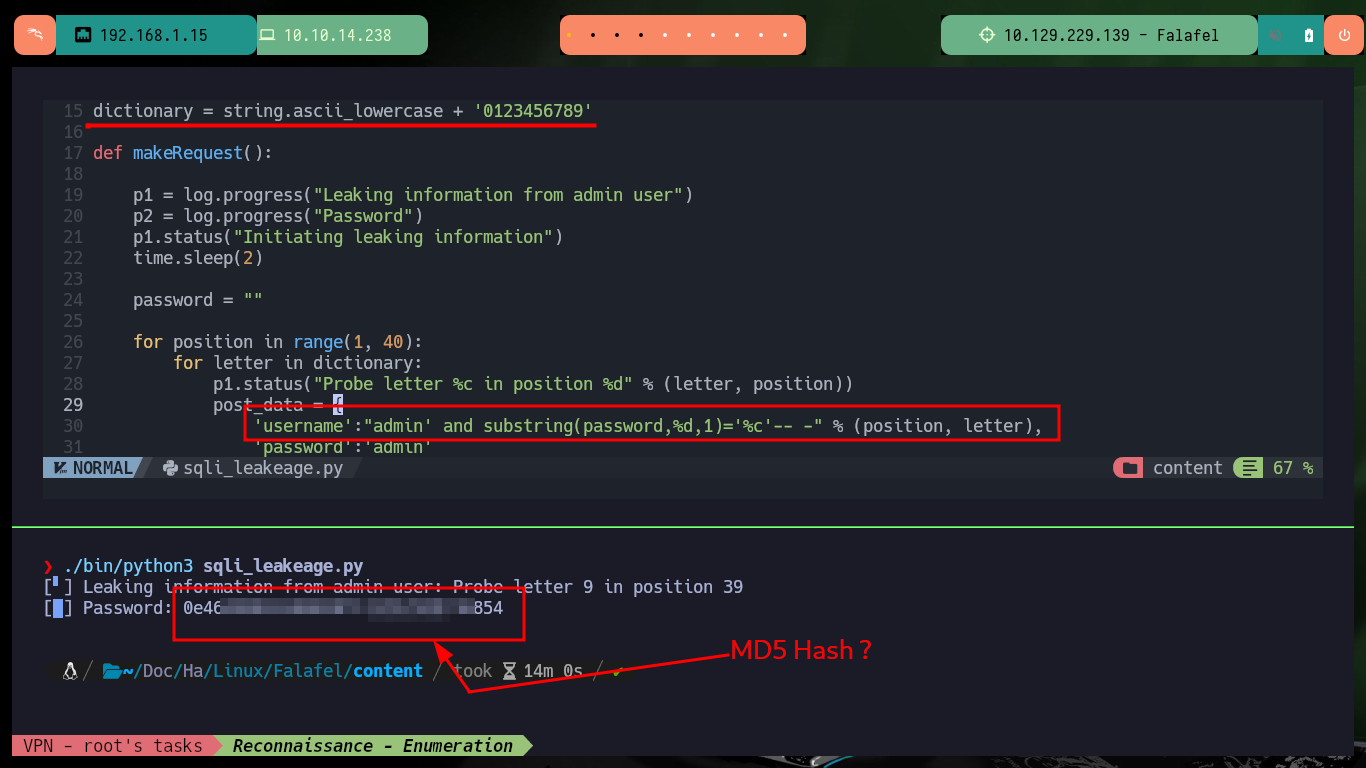
Task: Click the red folder icon in statusline
Action: pos(1129,468)
